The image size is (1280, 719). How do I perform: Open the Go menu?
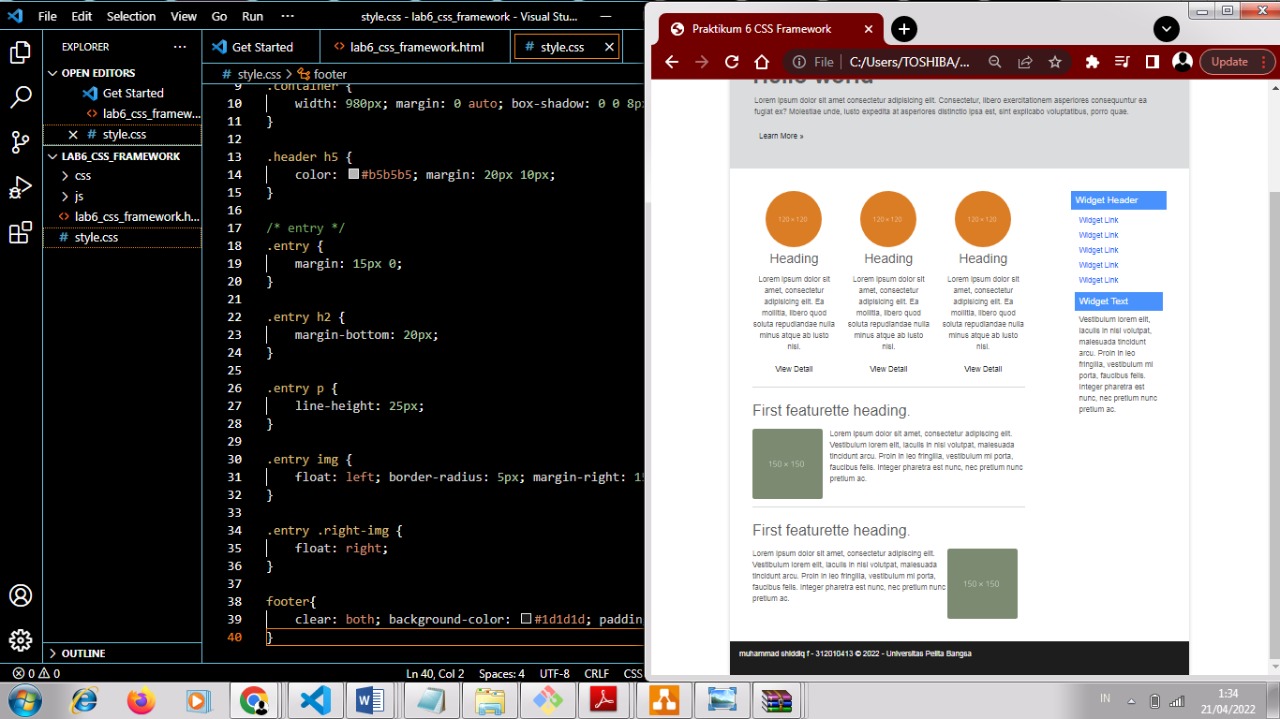click(x=219, y=16)
